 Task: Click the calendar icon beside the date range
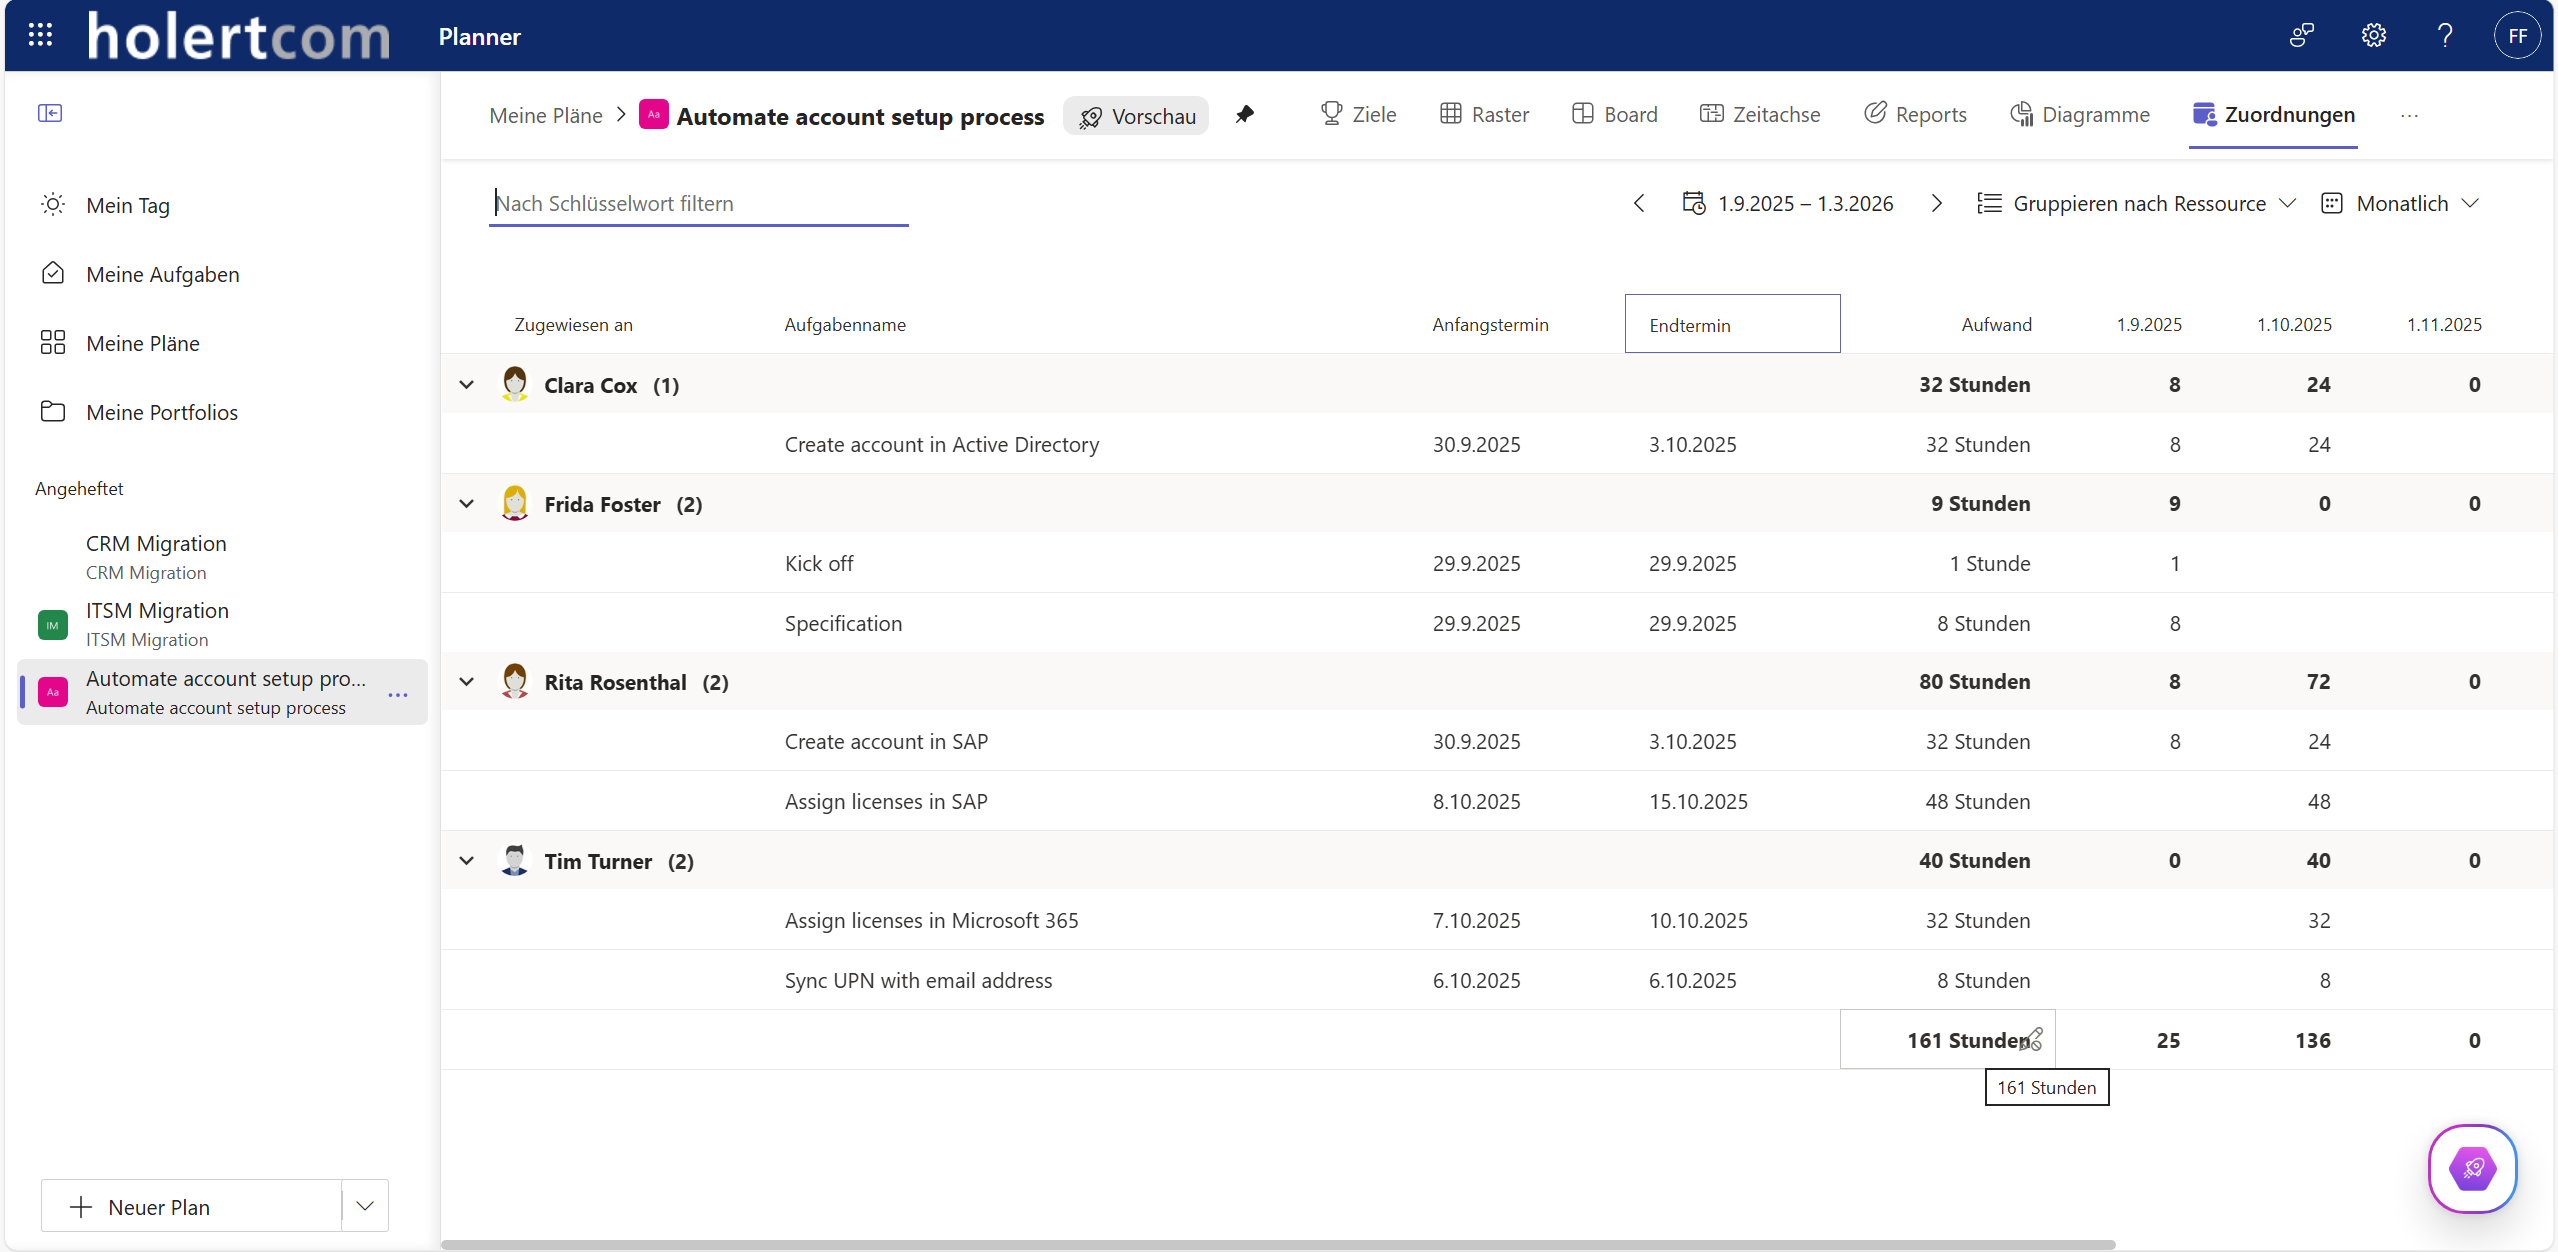click(x=1694, y=203)
